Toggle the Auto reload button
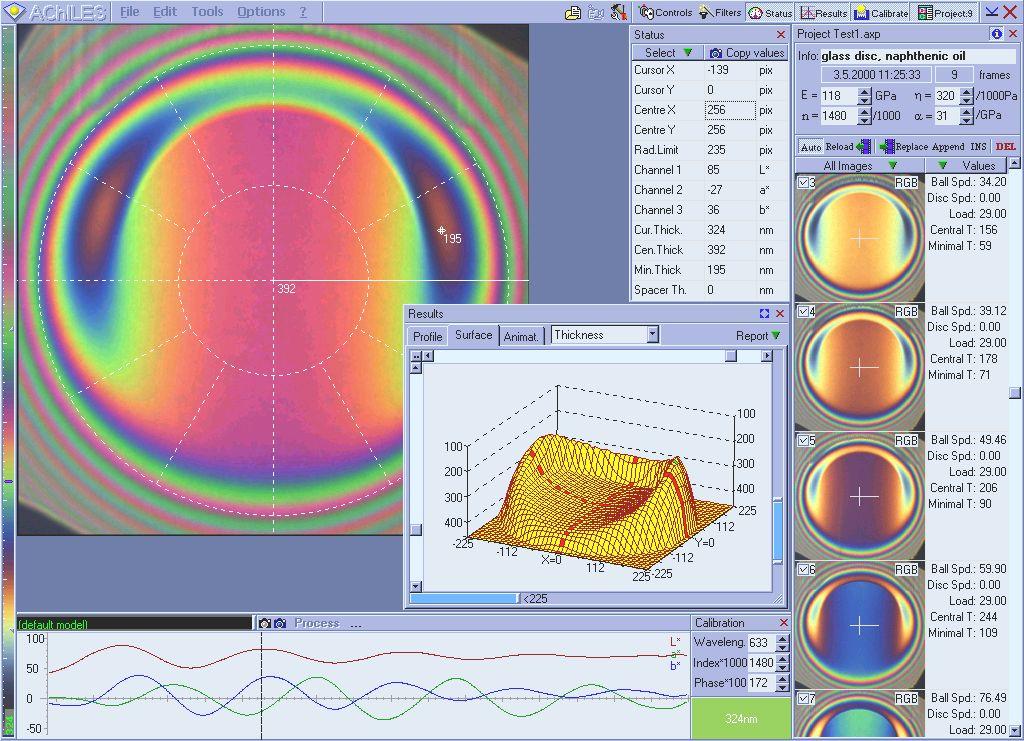Image resolution: width=1024 pixels, height=741 pixels. pos(810,147)
